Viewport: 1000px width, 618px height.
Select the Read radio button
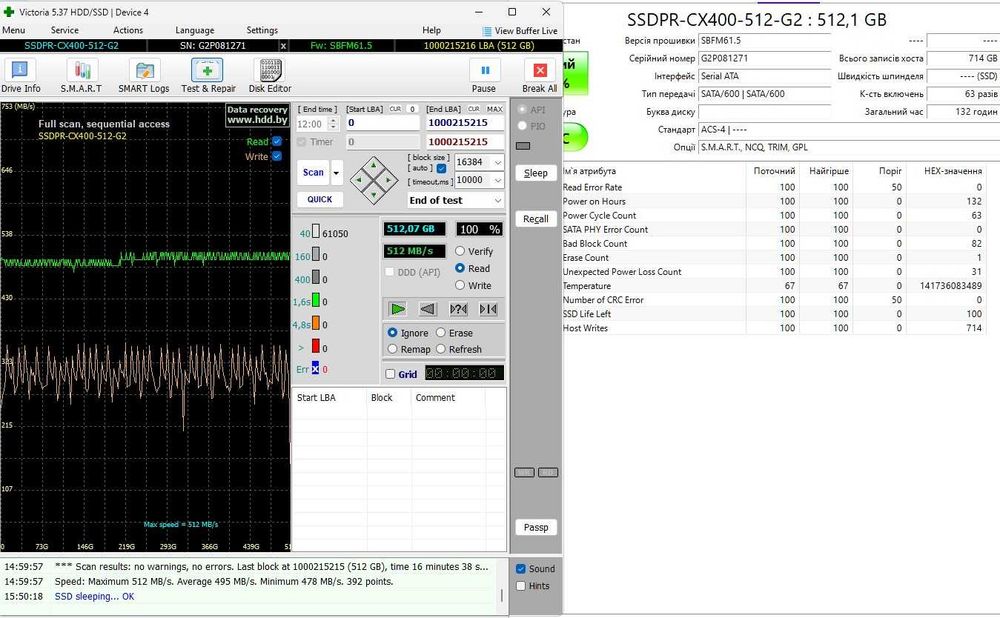pyautogui.click(x=460, y=268)
